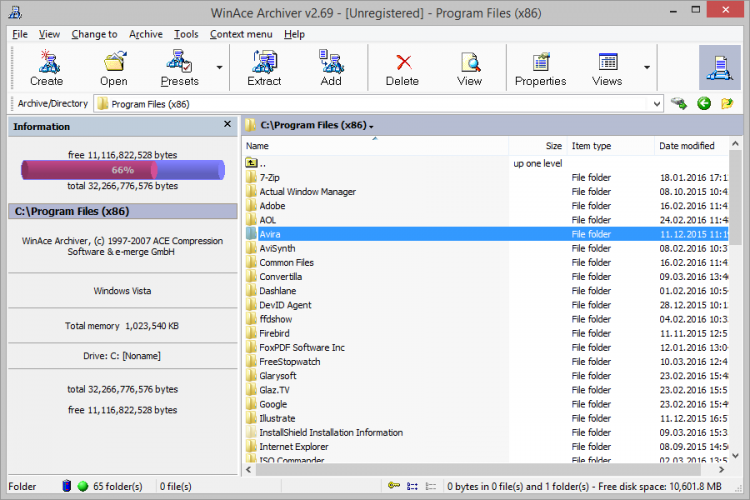Click the Views toolbar icon
750x500 pixels.
click(607, 67)
